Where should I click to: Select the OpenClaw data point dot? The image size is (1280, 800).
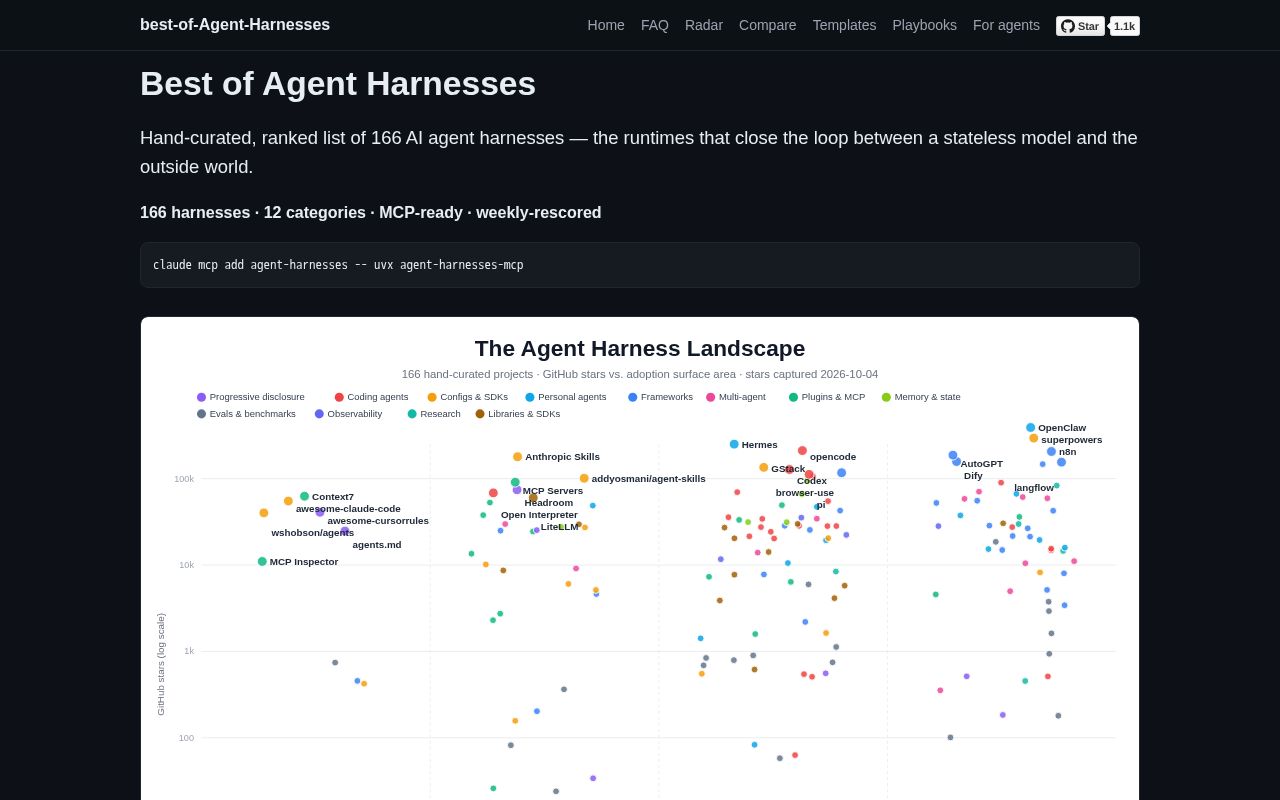click(1031, 427)
